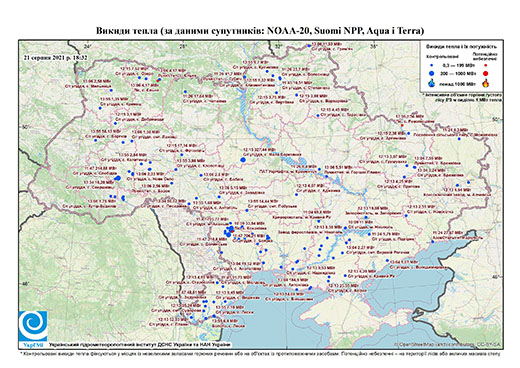Click the topmost blue 11,53 МВт marker
The height and width of the screenshot is (368, 520).
click(309, 45)
